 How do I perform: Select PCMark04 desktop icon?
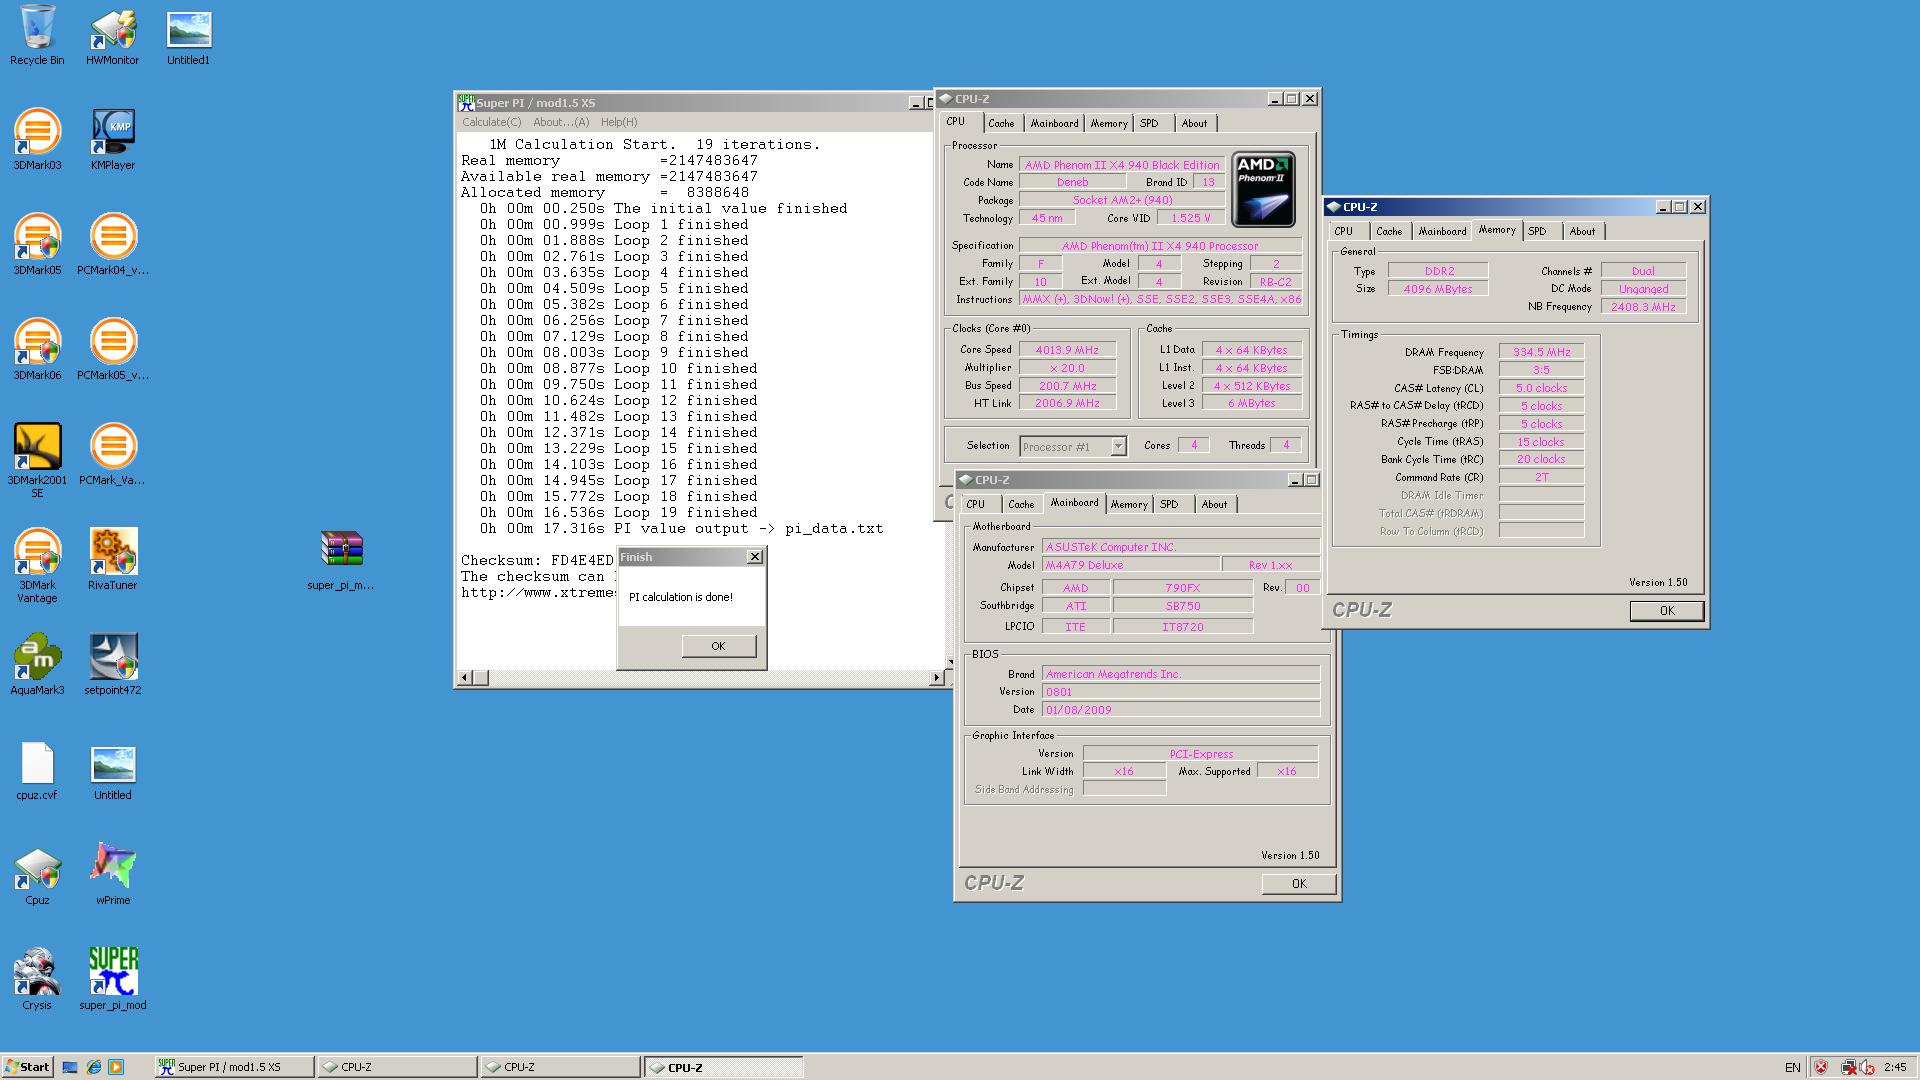tap(112, 244)
